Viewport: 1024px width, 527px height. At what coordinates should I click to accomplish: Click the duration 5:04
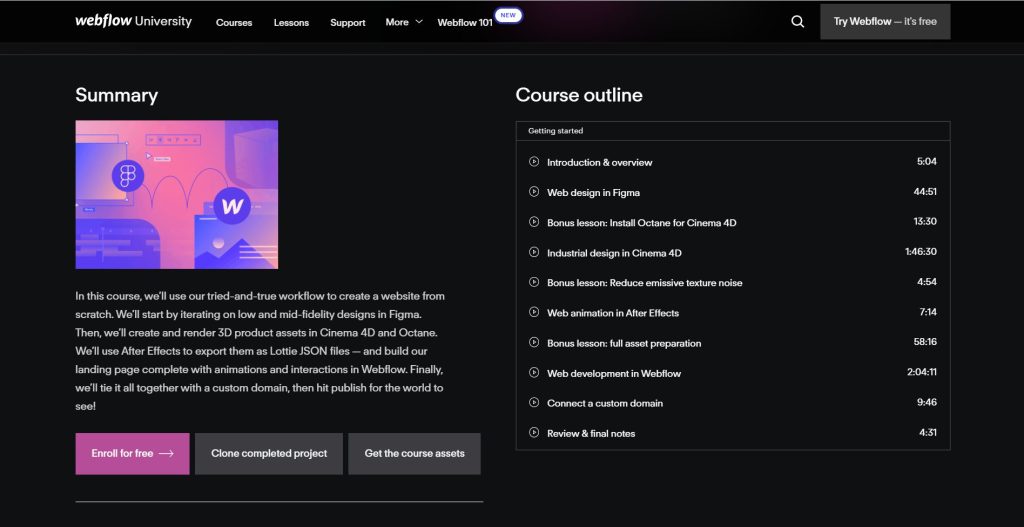[x=927, y=161]
